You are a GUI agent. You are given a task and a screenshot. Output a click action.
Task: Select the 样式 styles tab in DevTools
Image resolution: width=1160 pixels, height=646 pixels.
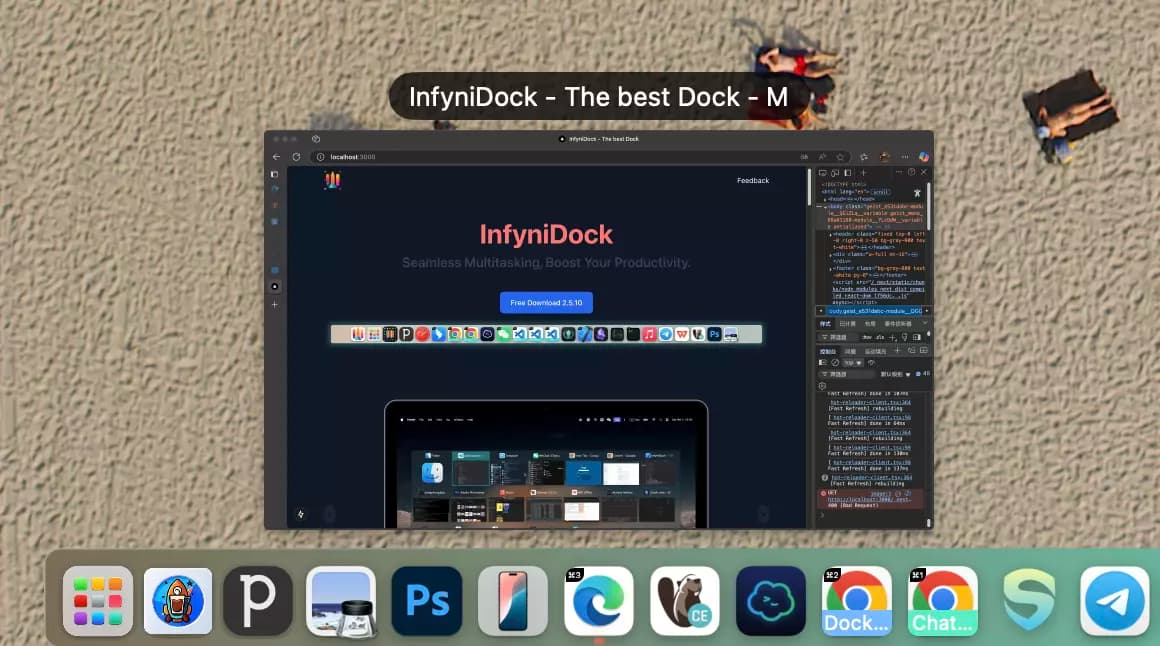click(x=825, y=323)
